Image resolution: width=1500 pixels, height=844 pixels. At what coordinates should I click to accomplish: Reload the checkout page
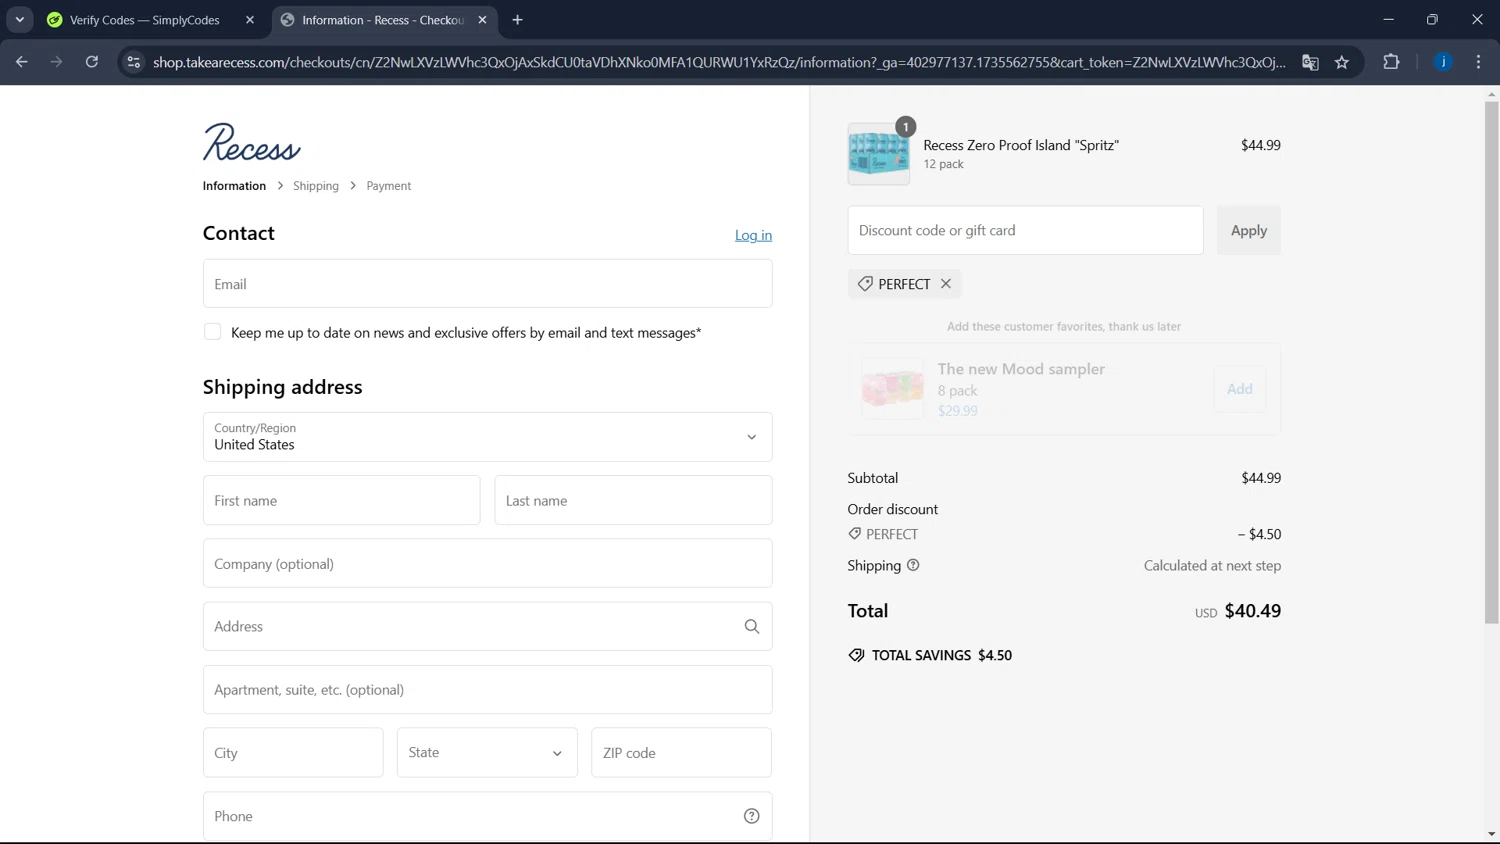[x=92, y=62]
